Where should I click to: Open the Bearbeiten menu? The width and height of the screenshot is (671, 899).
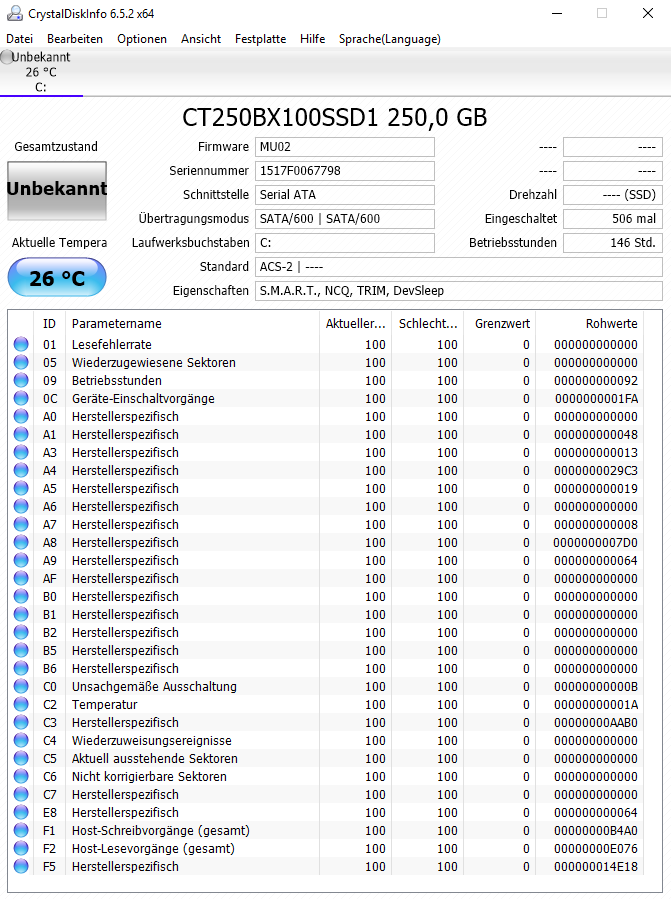click(x=75, y=39)
